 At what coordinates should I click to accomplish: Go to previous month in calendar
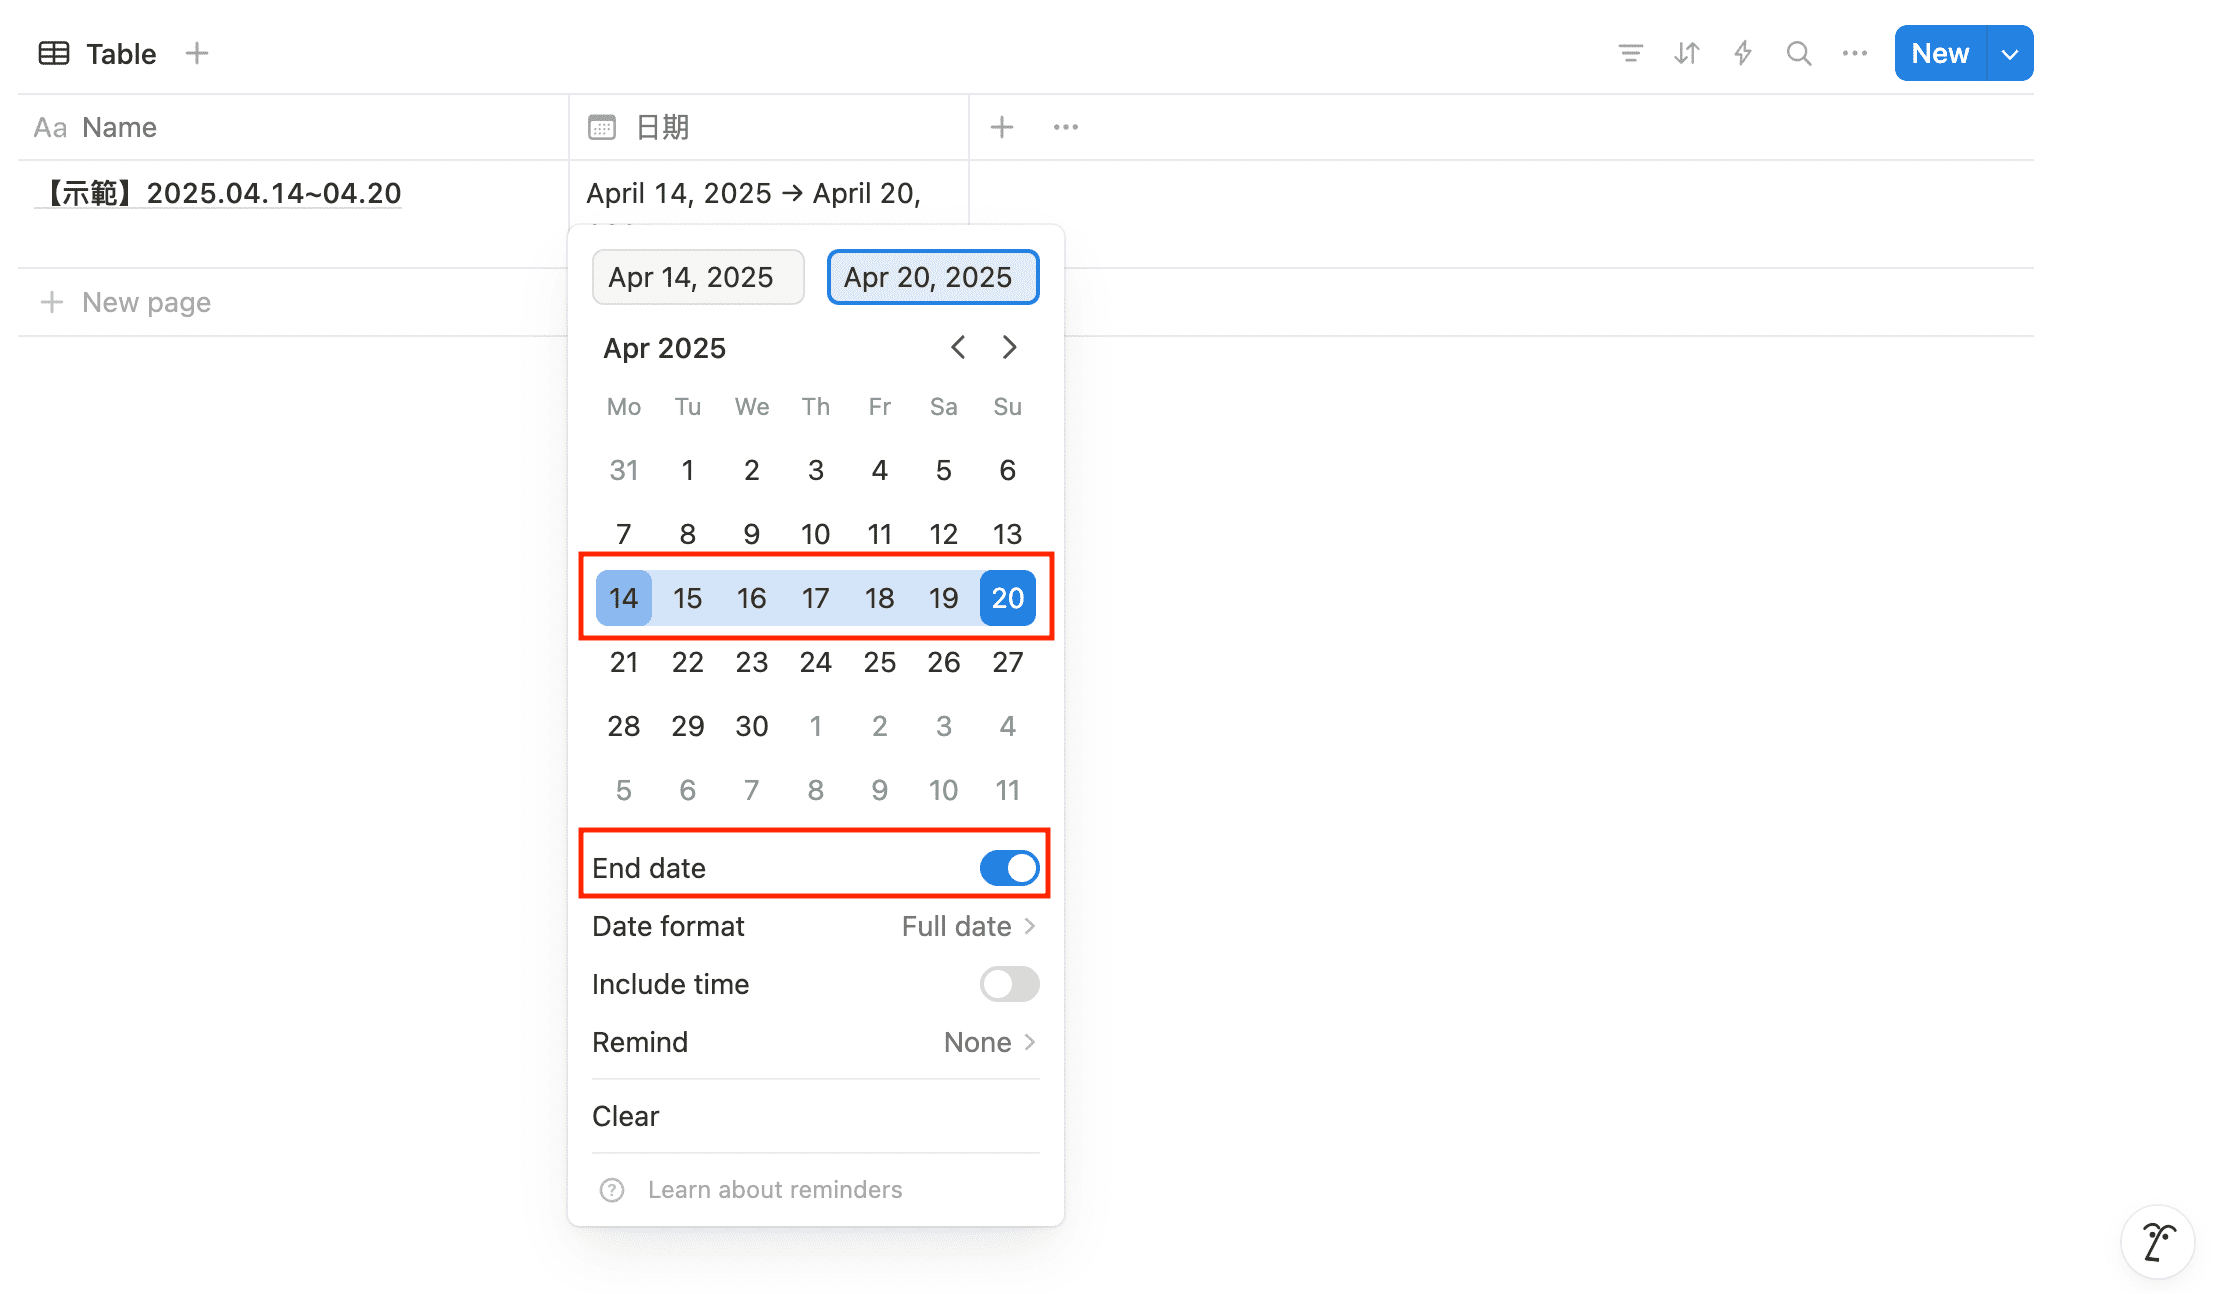958,347
